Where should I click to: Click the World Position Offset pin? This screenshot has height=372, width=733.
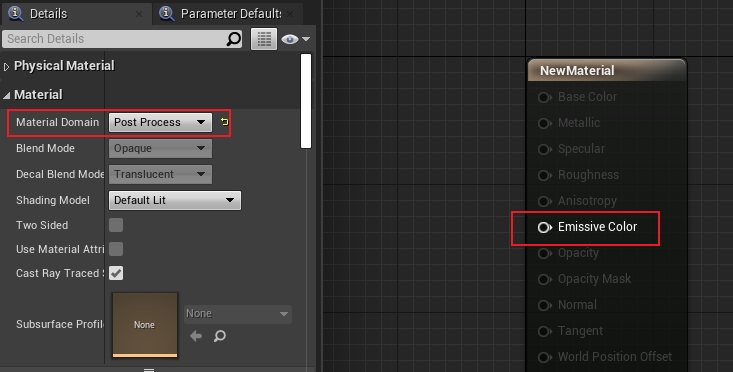[544, 357]
